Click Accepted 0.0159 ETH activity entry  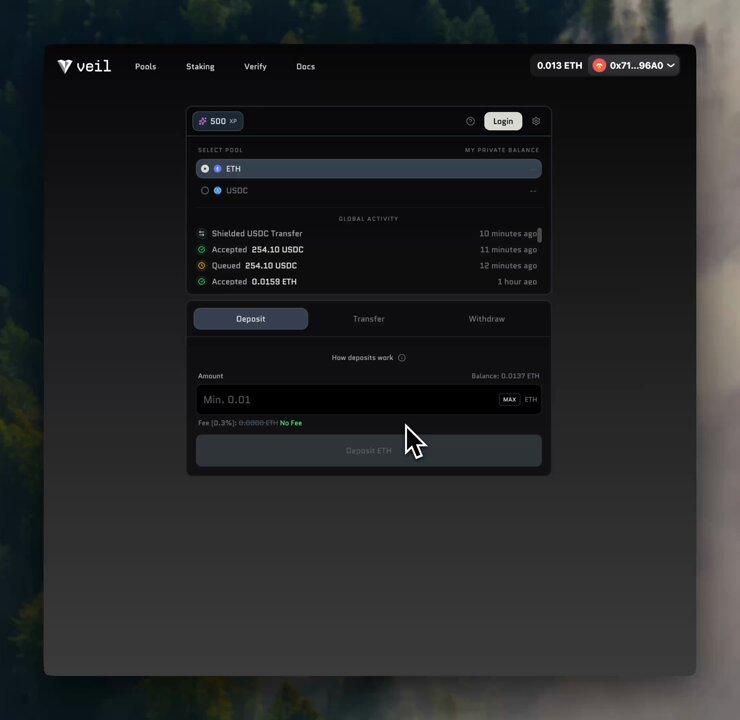(367, 282)
